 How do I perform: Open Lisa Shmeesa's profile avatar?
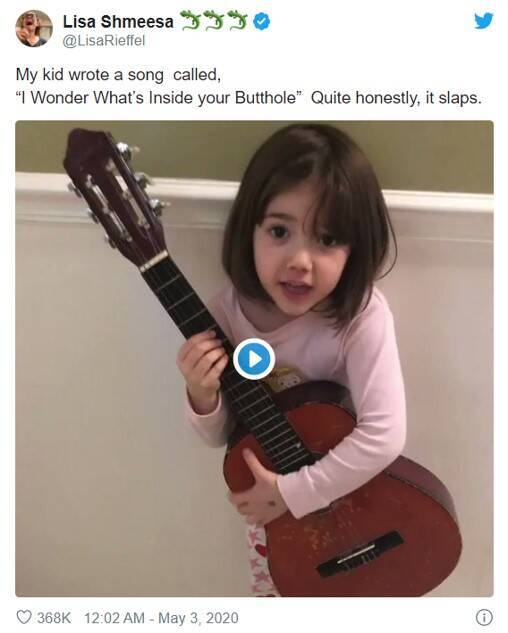pos(34,28)
